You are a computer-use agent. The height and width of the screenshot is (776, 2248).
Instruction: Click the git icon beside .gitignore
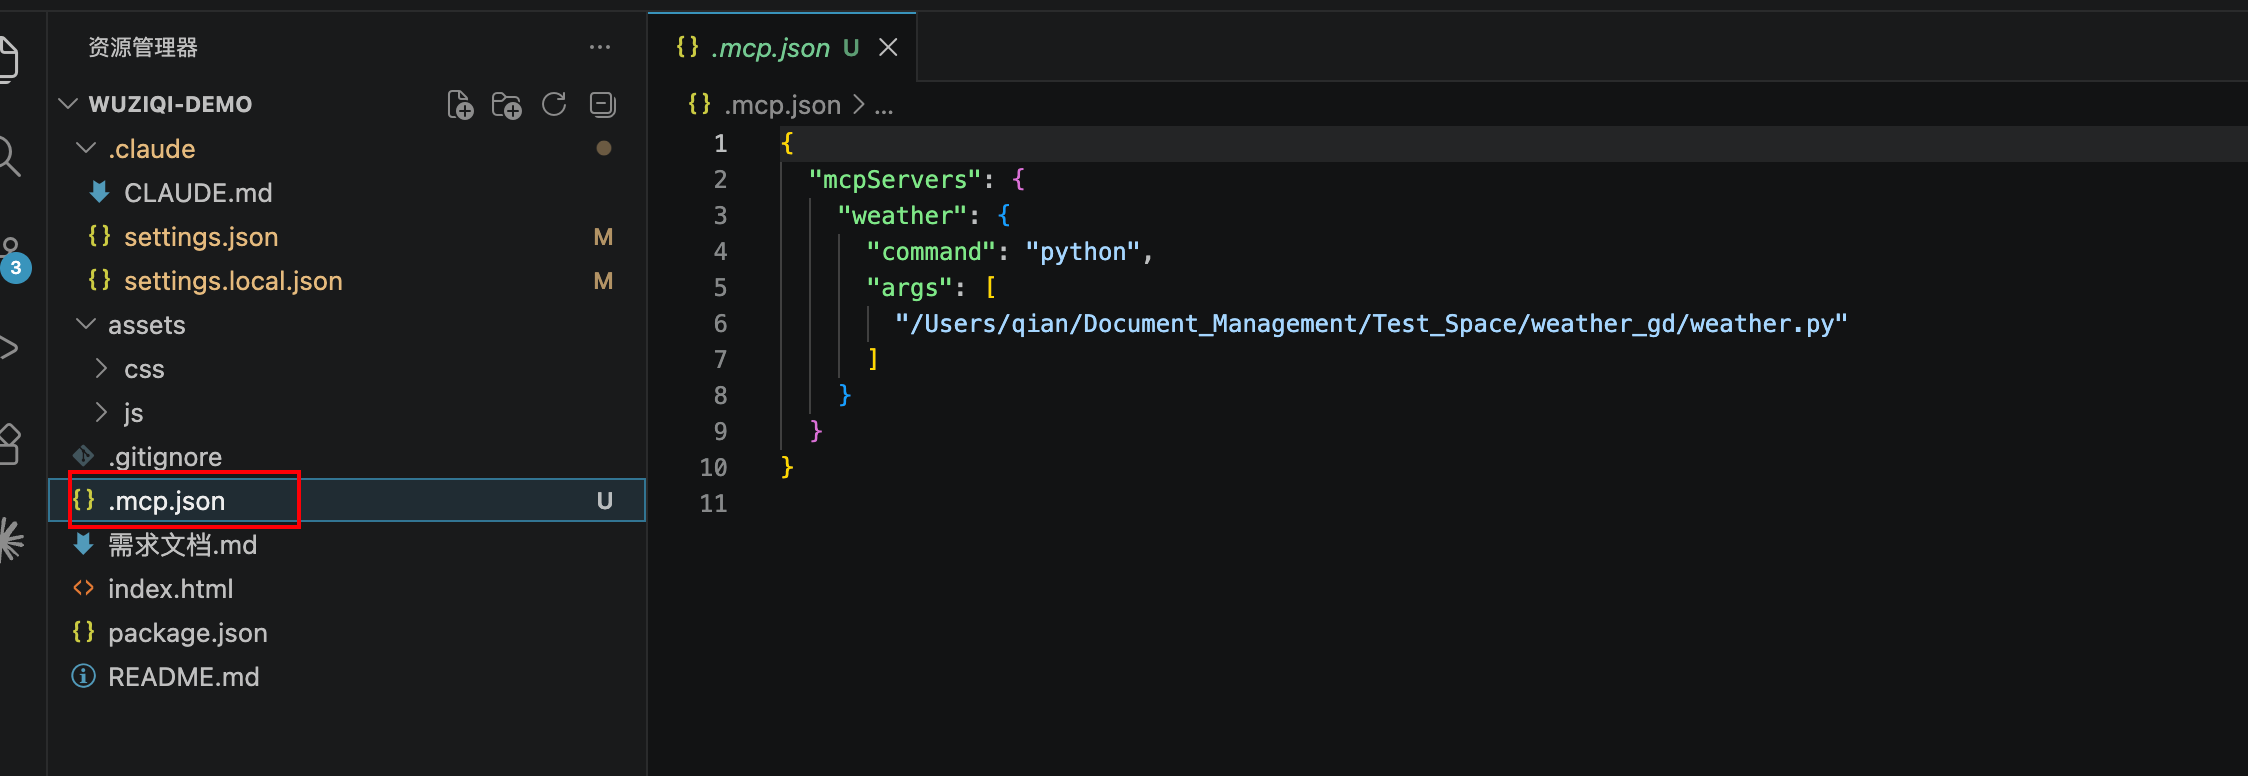pos(84,456)
